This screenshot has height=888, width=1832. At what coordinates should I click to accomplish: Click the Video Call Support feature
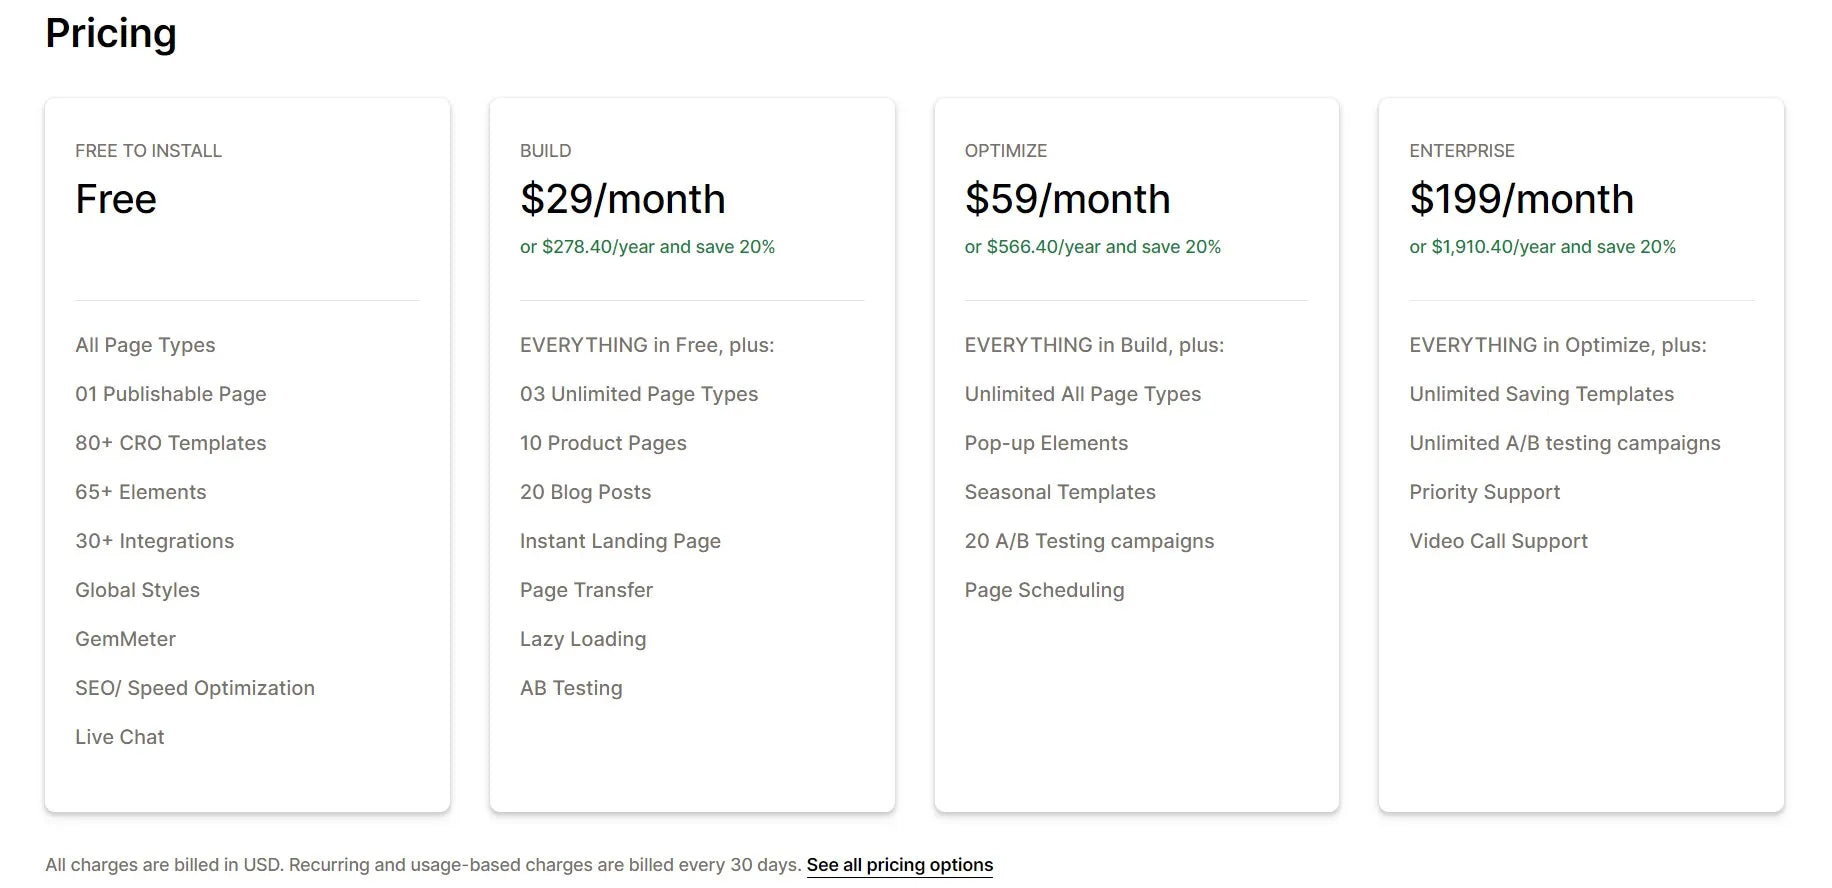pos(1498,541)
